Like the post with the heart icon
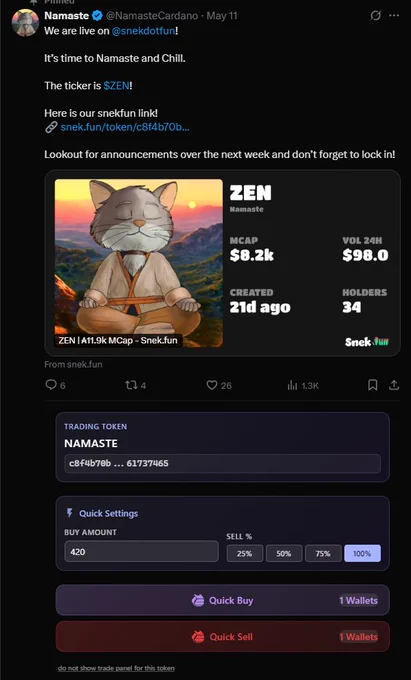 pyautogui.click(x=212, y=385)
